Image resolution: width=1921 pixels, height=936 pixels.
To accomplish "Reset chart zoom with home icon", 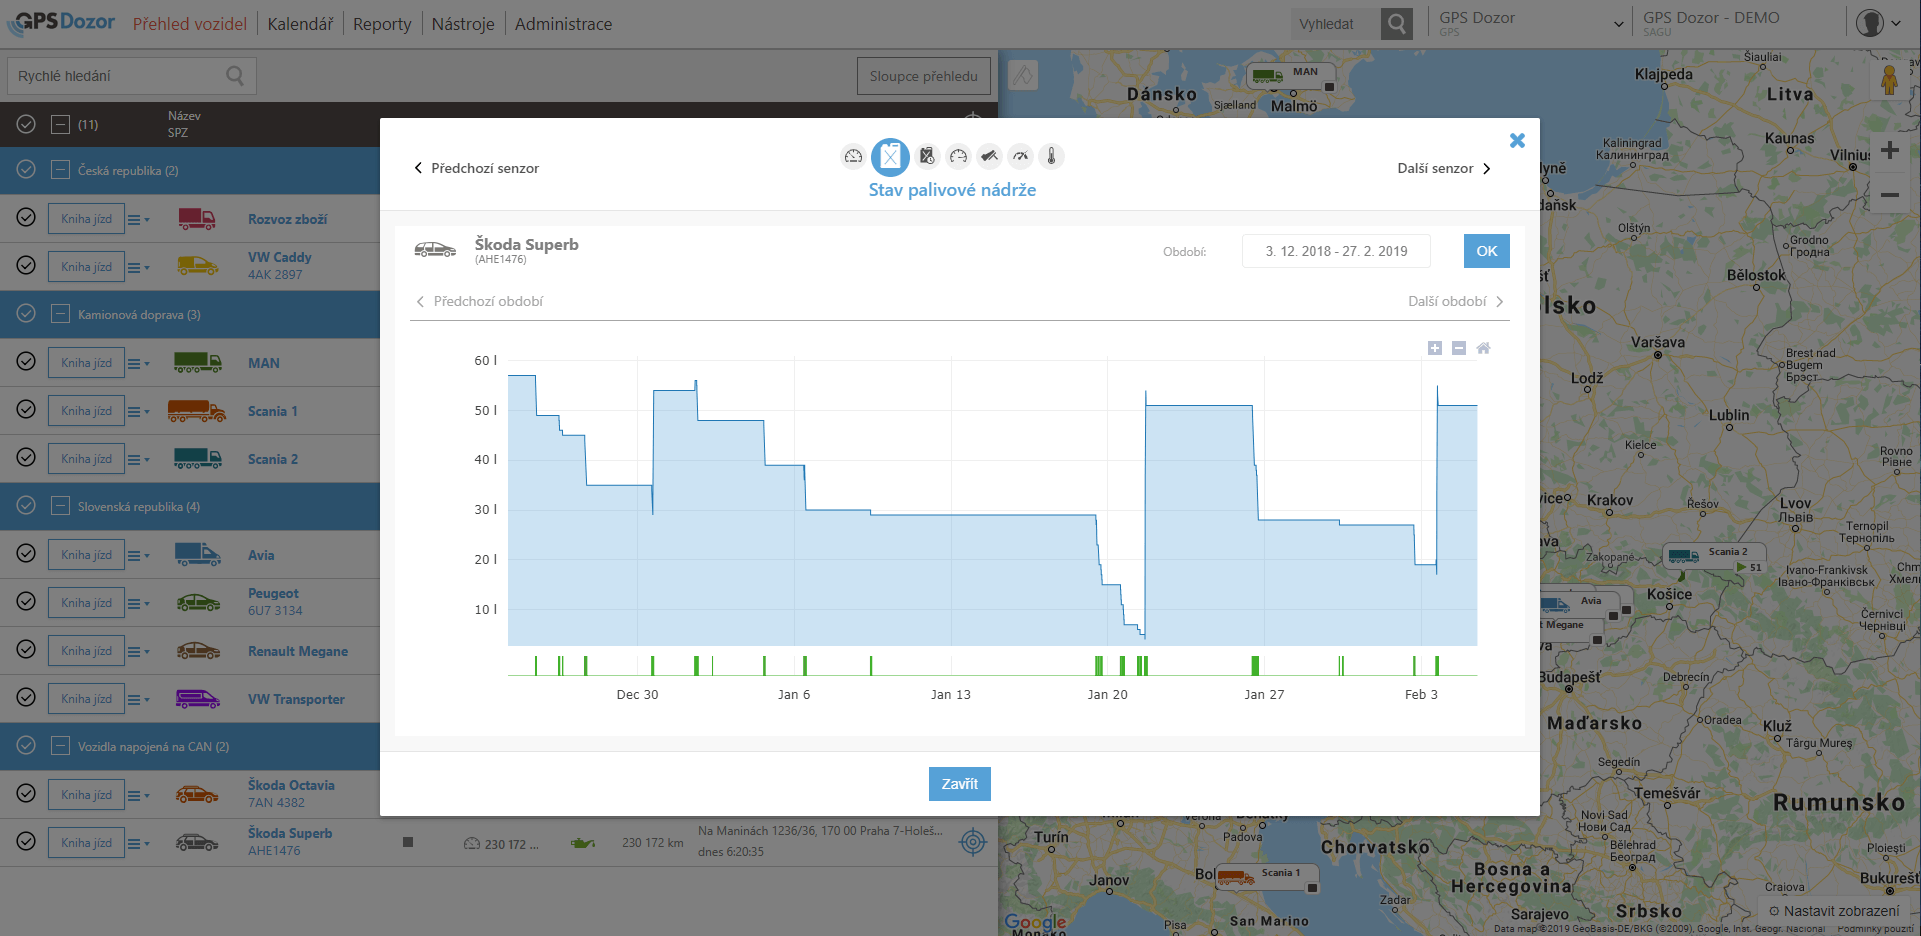I will coord(1483,348).
